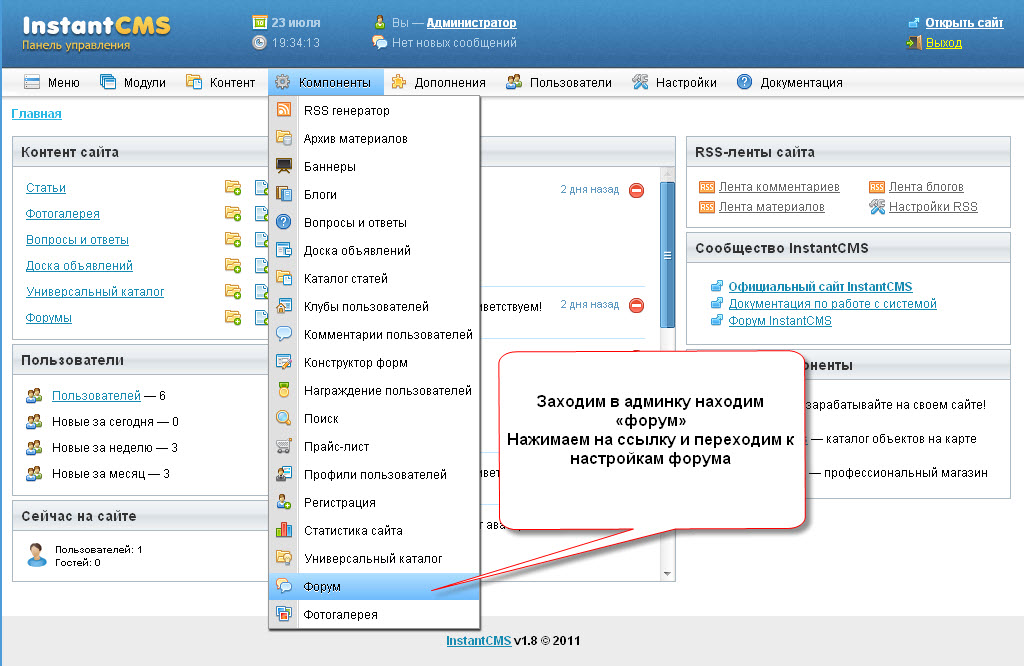Open the Пользователей link in the Пользователи panel
The image size is (1024, 666).
coord(96,396)
